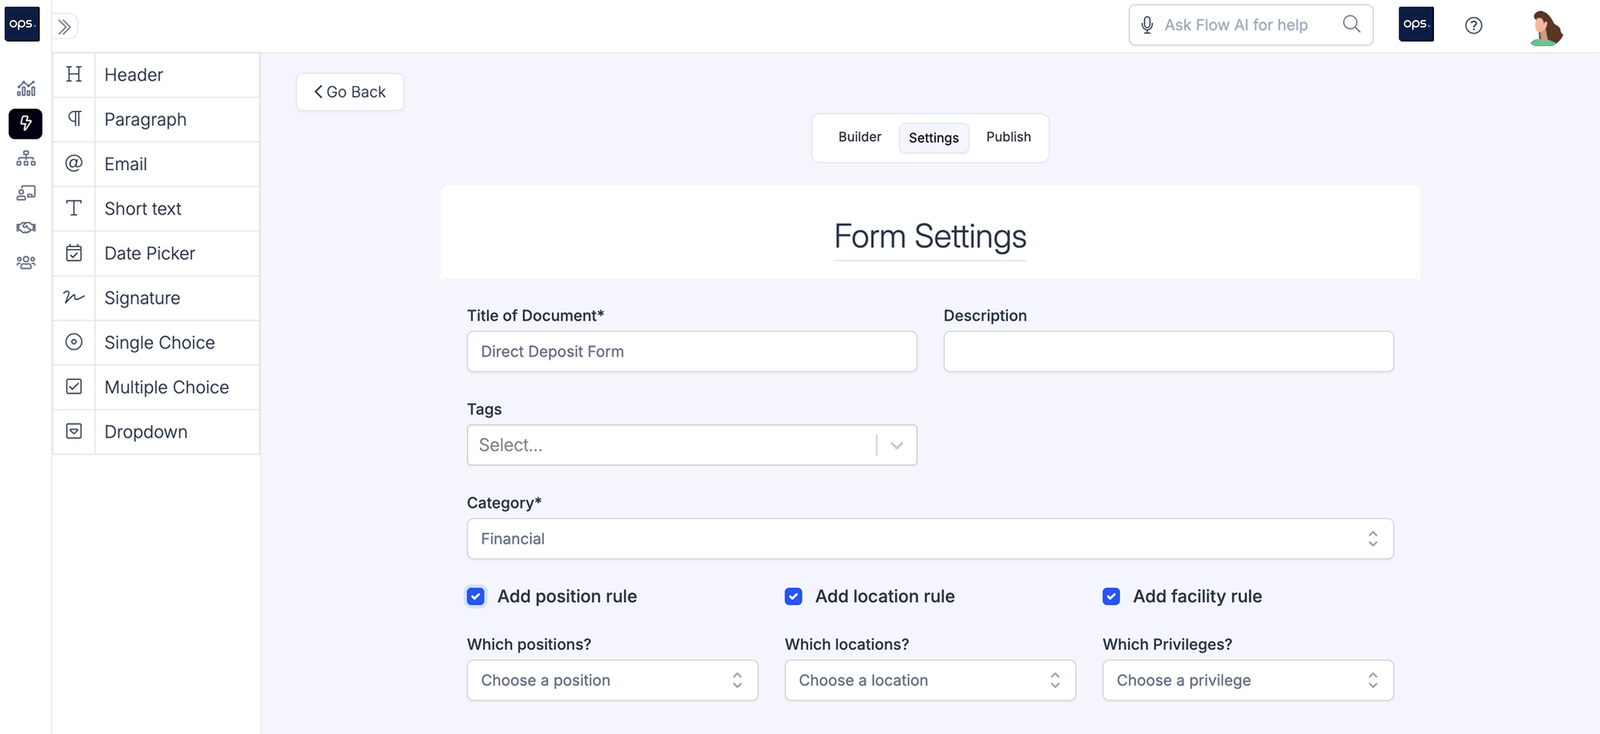Click the Description input field
This screenshot has width=1600, height=734.
tap(1168, 352)
